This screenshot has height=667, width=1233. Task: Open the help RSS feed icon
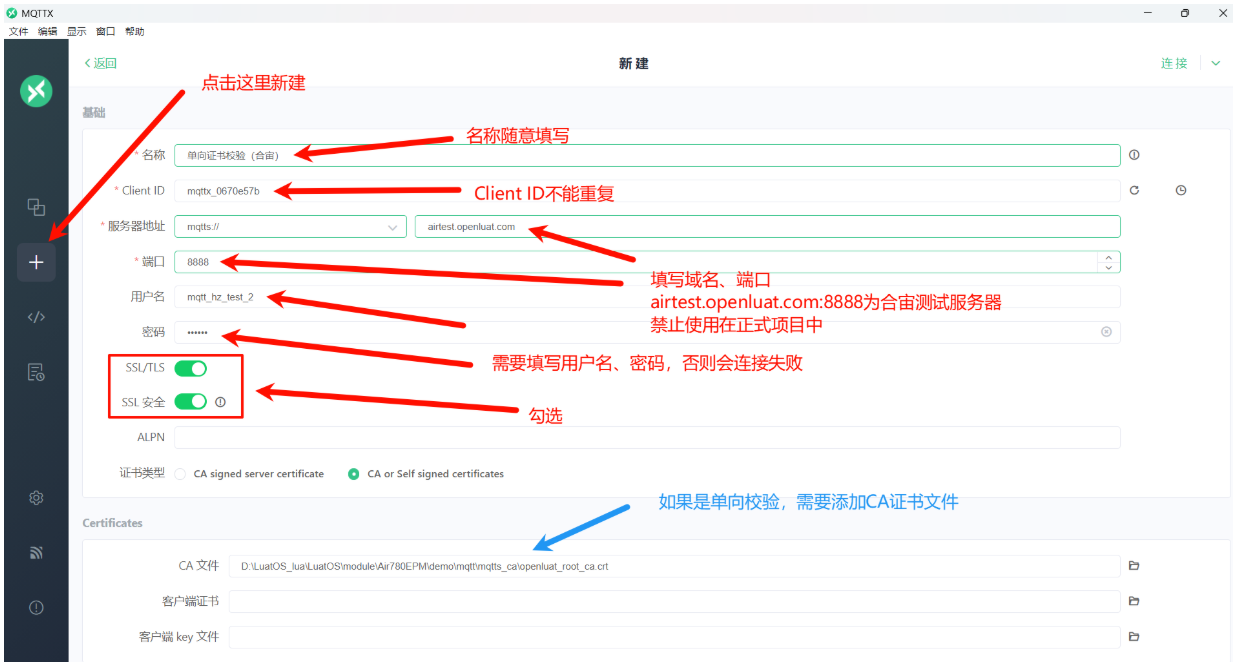click(x=36, y=552)
